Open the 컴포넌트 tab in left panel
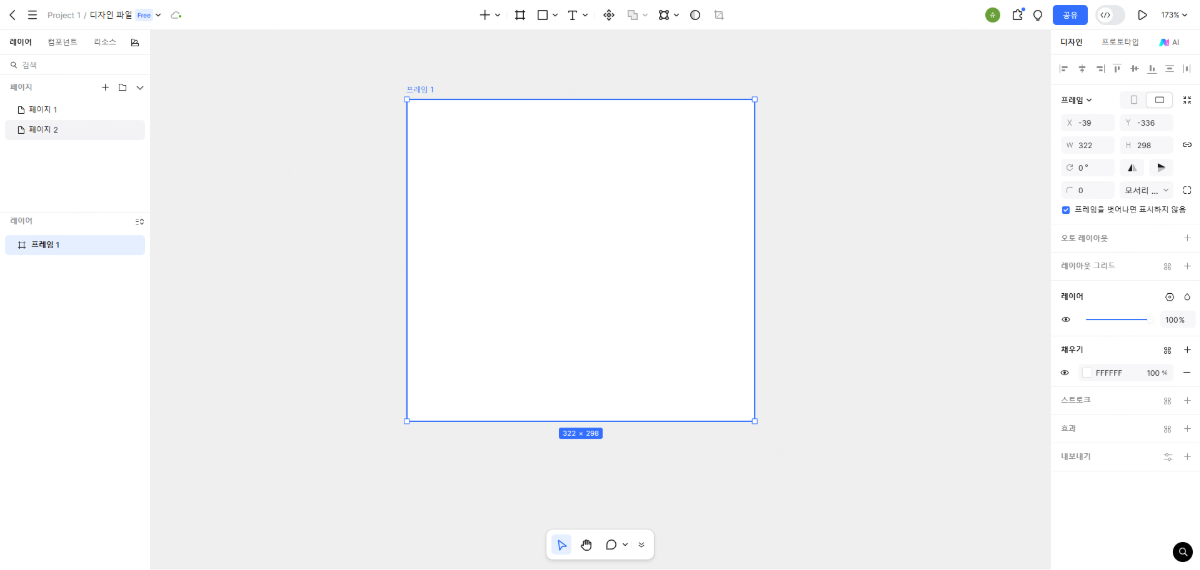Image resolution: width=1200 pixels, height=570 pixels. (62, 42)
